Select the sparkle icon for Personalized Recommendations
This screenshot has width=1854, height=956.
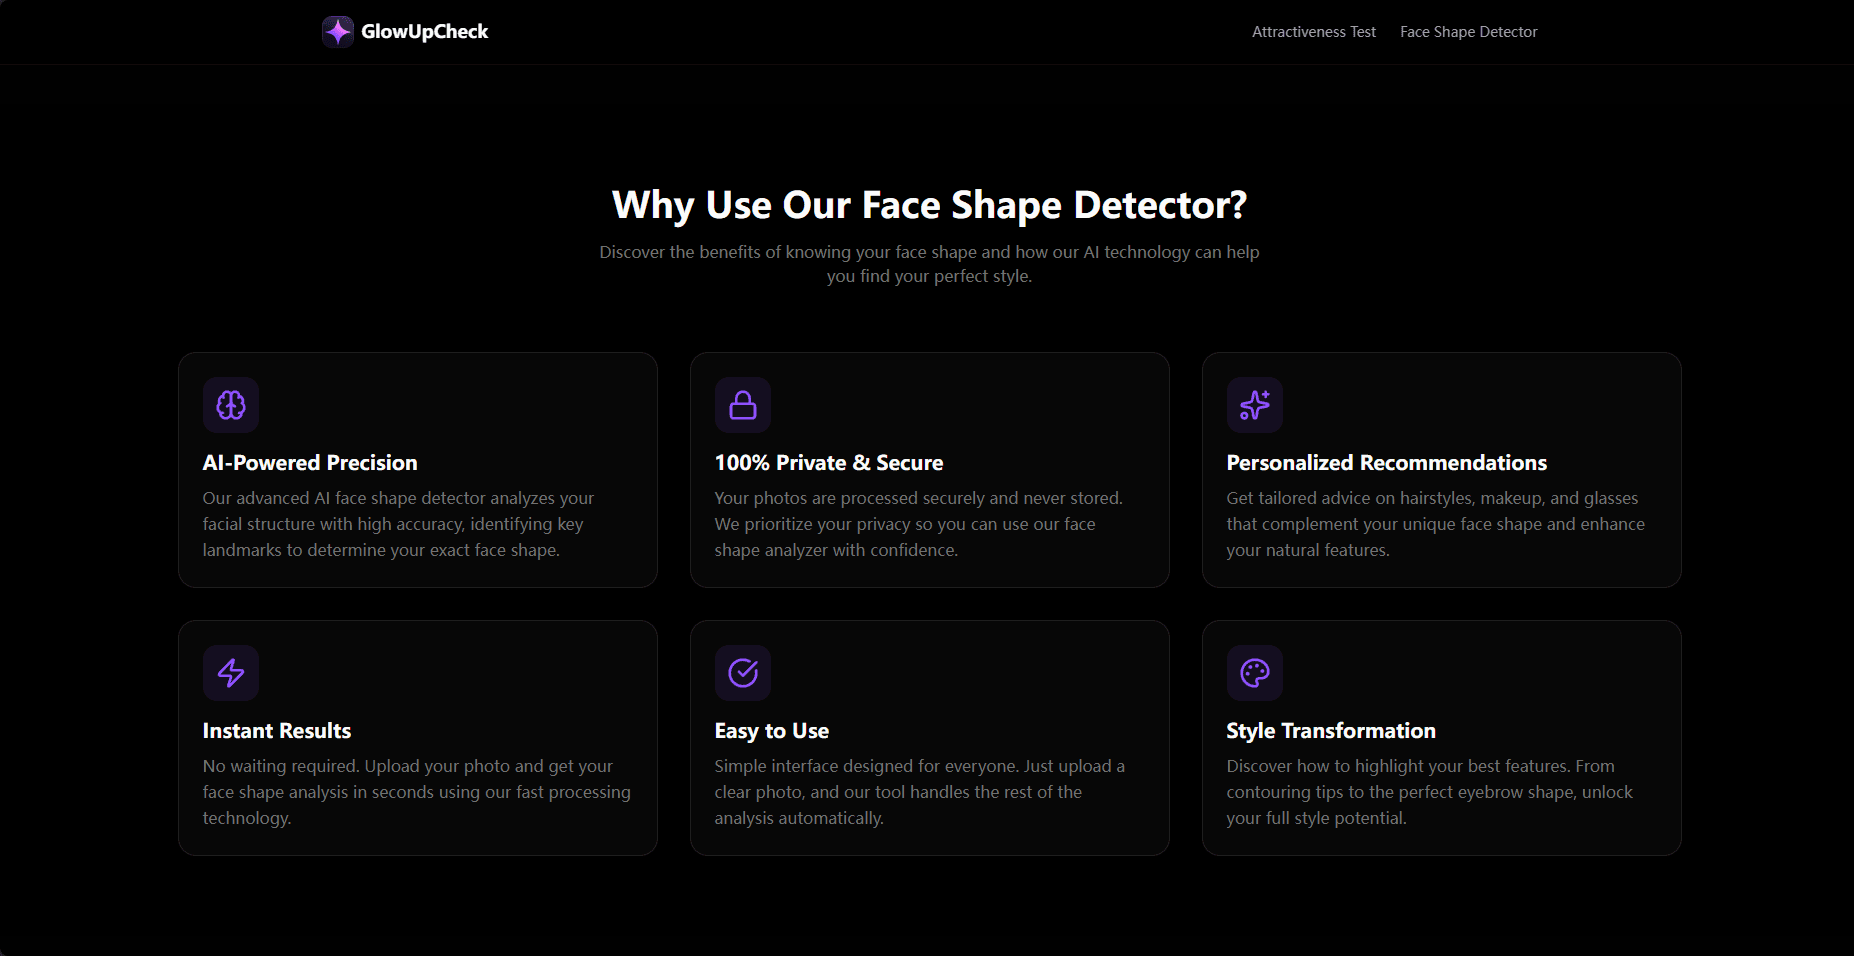pos(1255,405)
